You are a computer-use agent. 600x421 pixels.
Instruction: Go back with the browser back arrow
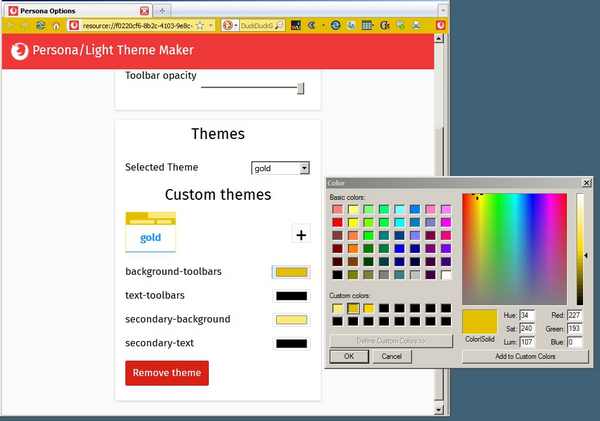point(10,26)
